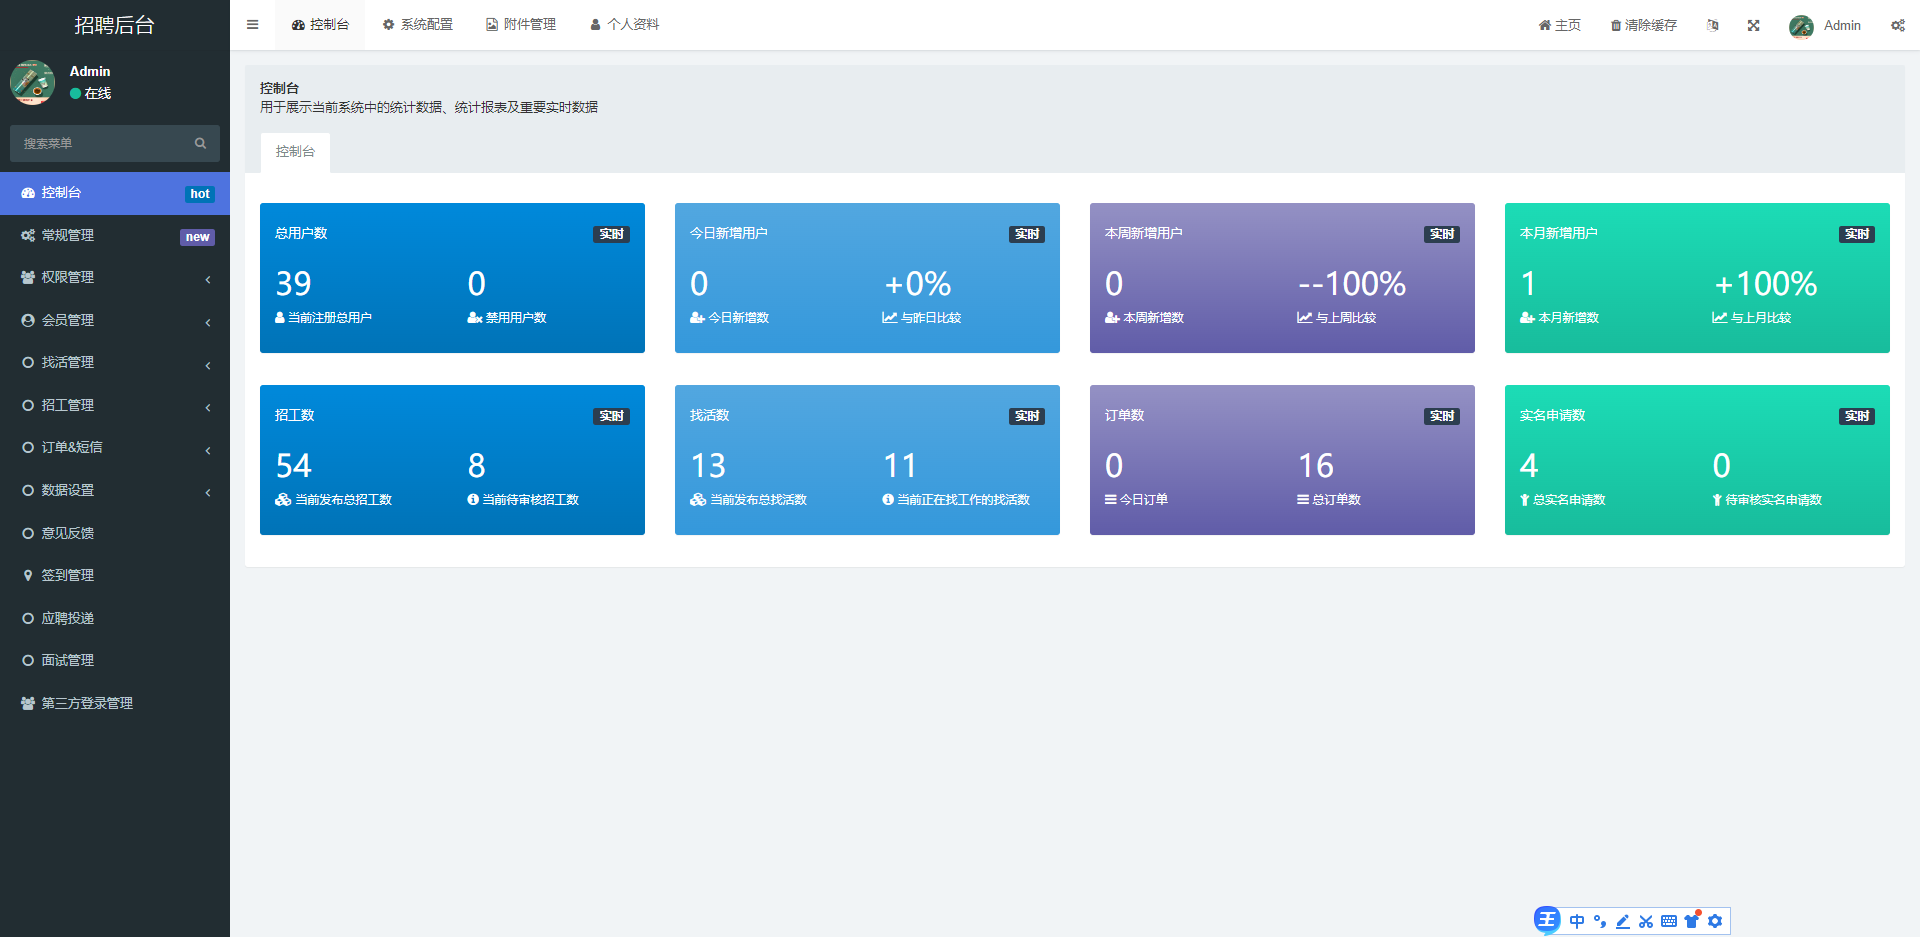
Task: Click the cubes icon beside 当前发布总找活数
Action: tap(698, 500)
